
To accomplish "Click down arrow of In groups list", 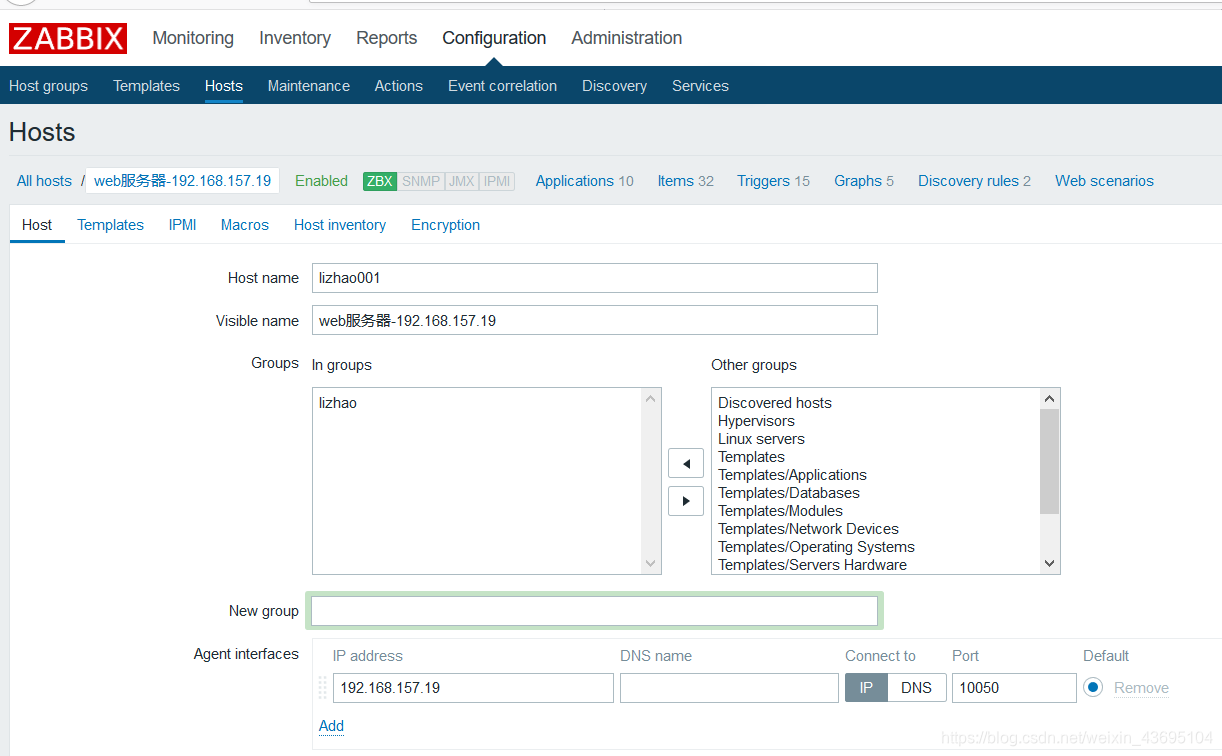I will tap(652, 564).
